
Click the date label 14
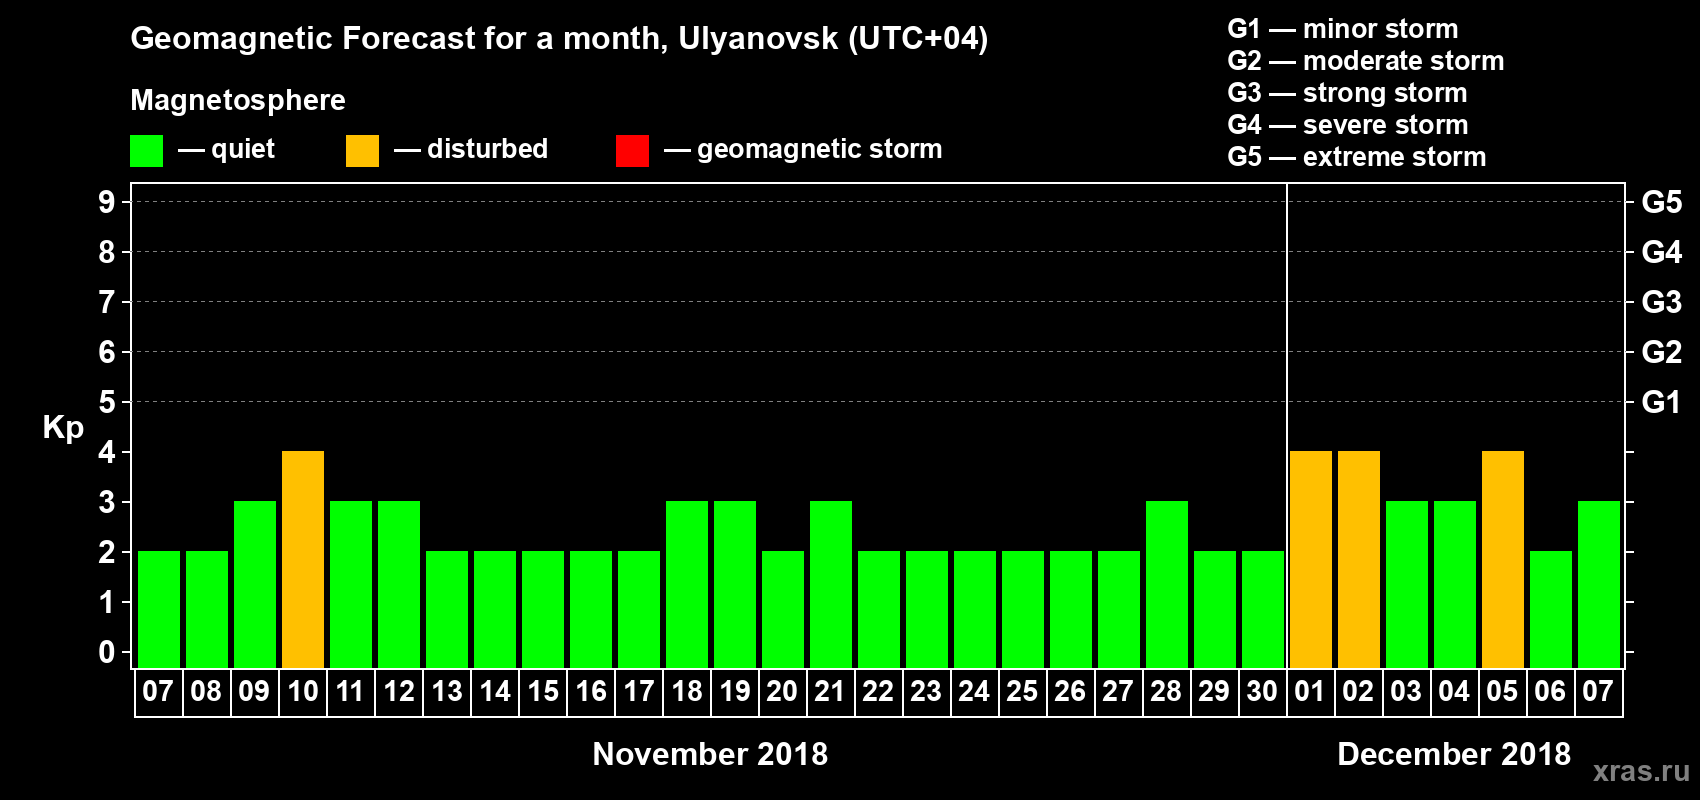coord(494,691)
